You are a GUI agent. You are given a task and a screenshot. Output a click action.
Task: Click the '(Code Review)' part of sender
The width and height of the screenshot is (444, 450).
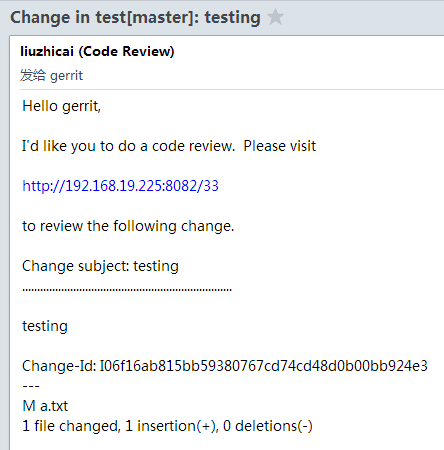tap(126, 51)
